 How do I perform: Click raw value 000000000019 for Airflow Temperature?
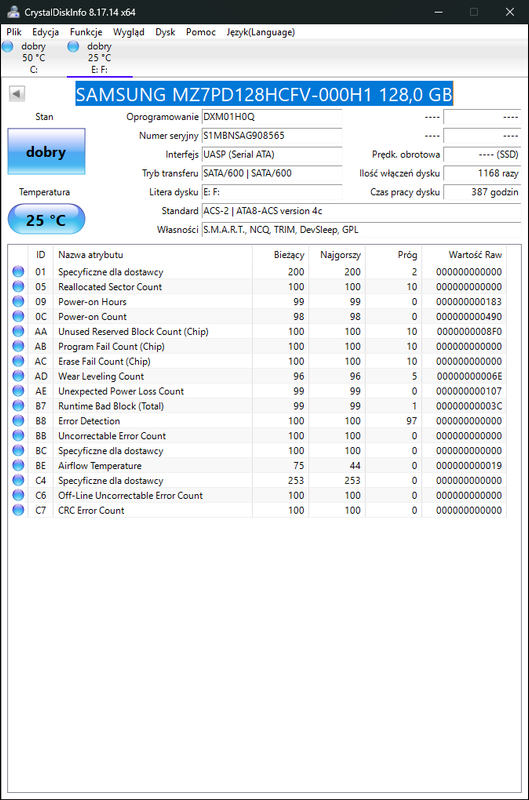pos(469,466)
